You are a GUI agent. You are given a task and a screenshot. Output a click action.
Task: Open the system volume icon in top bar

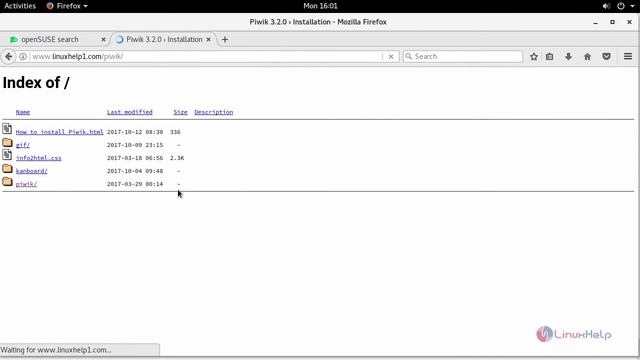[x=606, y=6]
